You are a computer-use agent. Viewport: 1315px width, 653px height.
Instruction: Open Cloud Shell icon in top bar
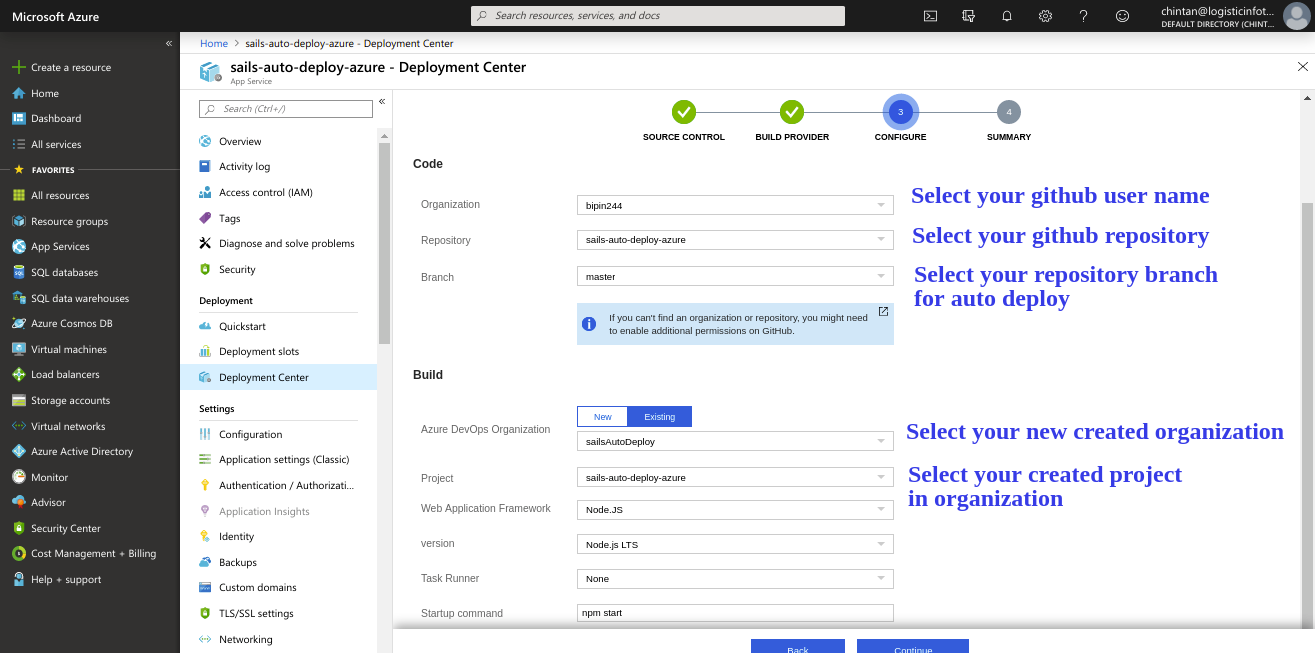[930, 16]
